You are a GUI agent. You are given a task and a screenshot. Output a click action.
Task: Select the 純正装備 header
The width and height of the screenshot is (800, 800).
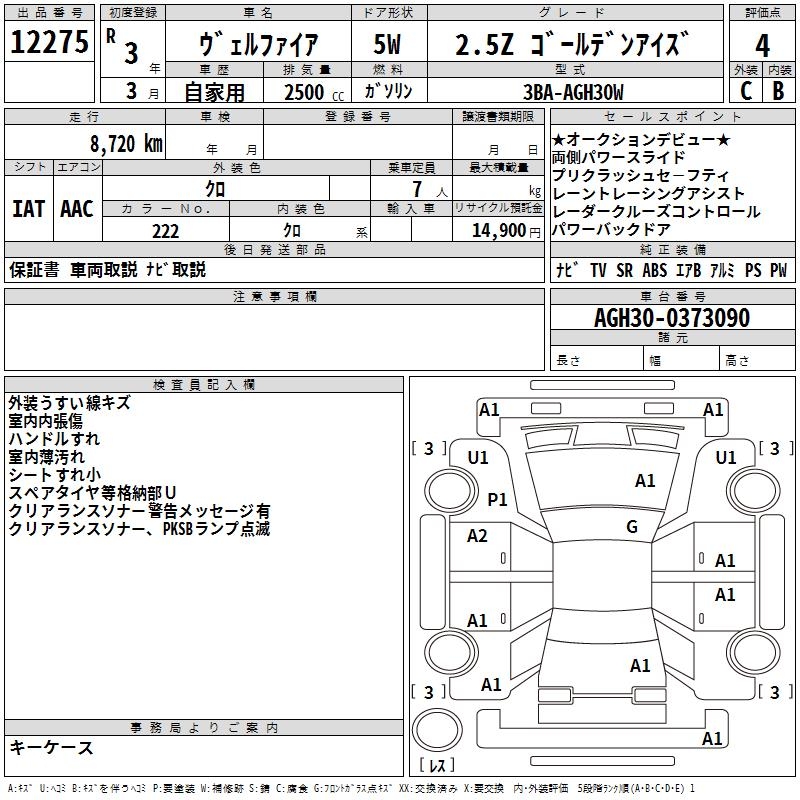coord(672,249)
